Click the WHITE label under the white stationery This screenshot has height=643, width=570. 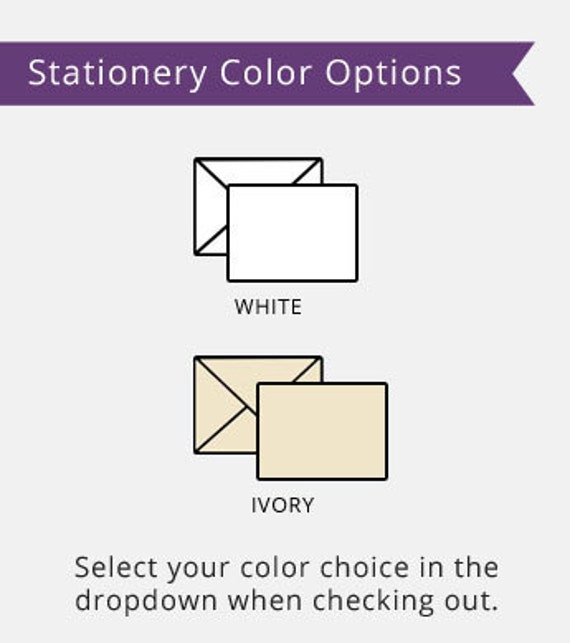[x=268, y=307]
